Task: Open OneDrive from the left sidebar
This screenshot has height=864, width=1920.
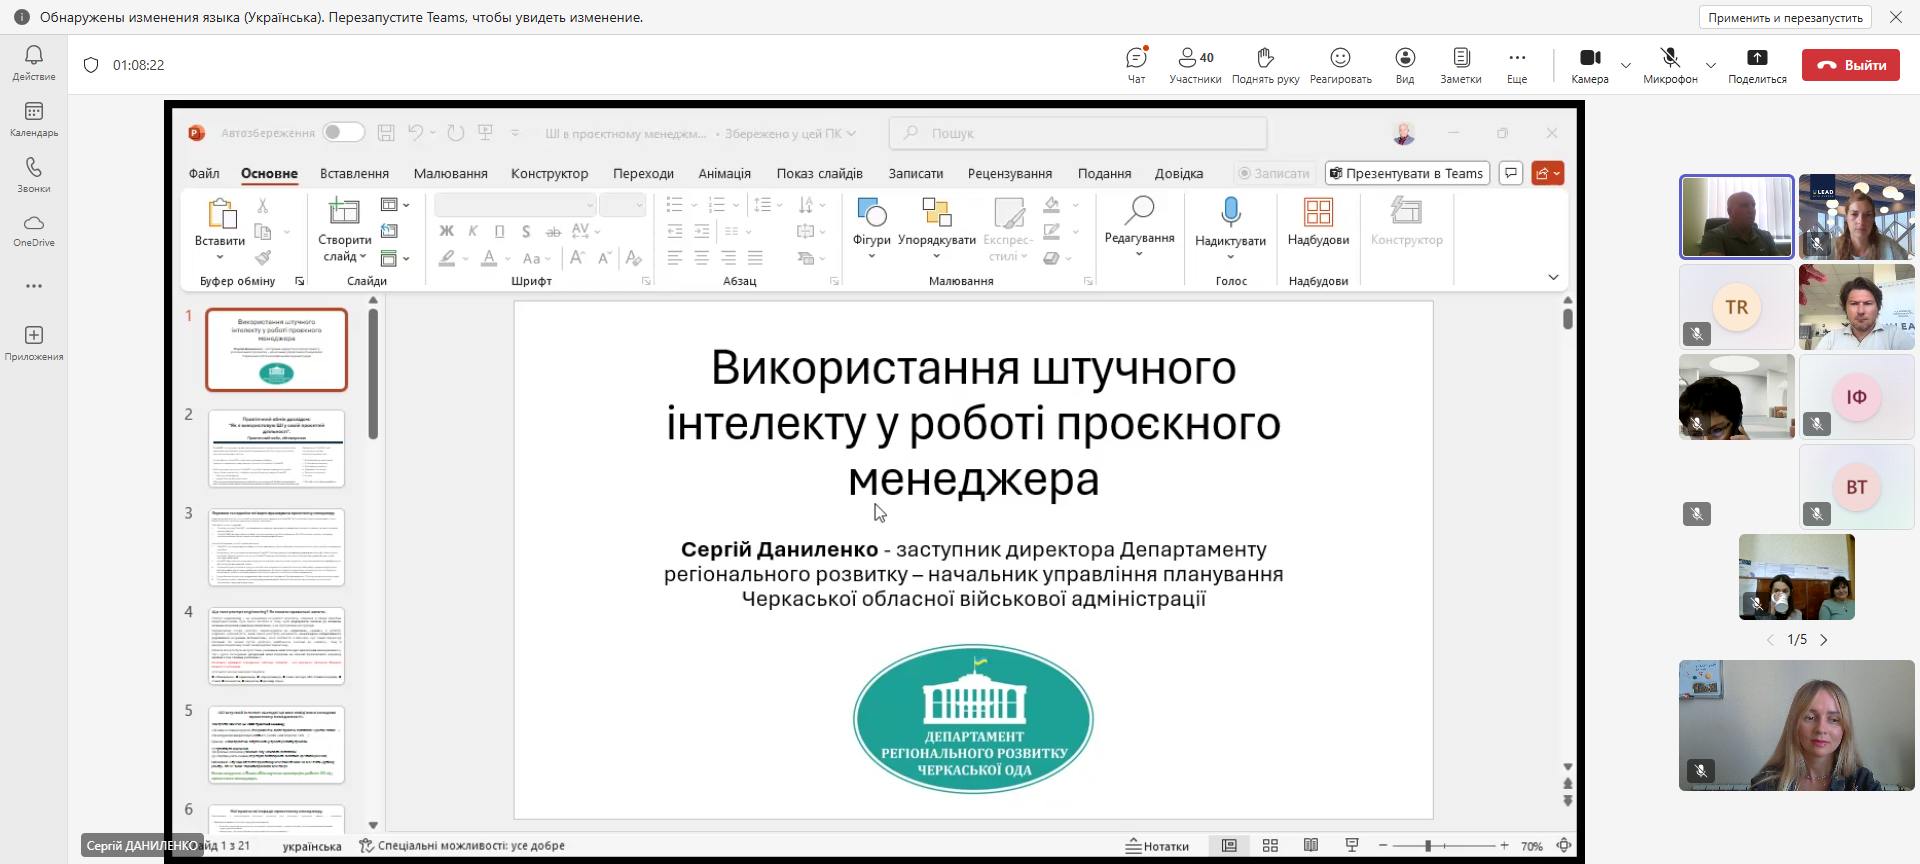Action: (34, 230)
